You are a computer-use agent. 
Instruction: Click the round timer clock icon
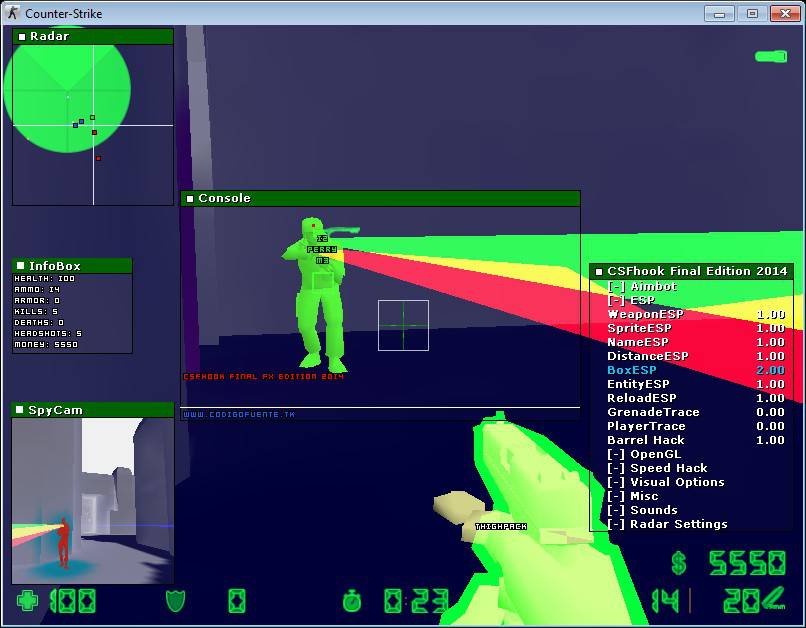click(352, 600)
